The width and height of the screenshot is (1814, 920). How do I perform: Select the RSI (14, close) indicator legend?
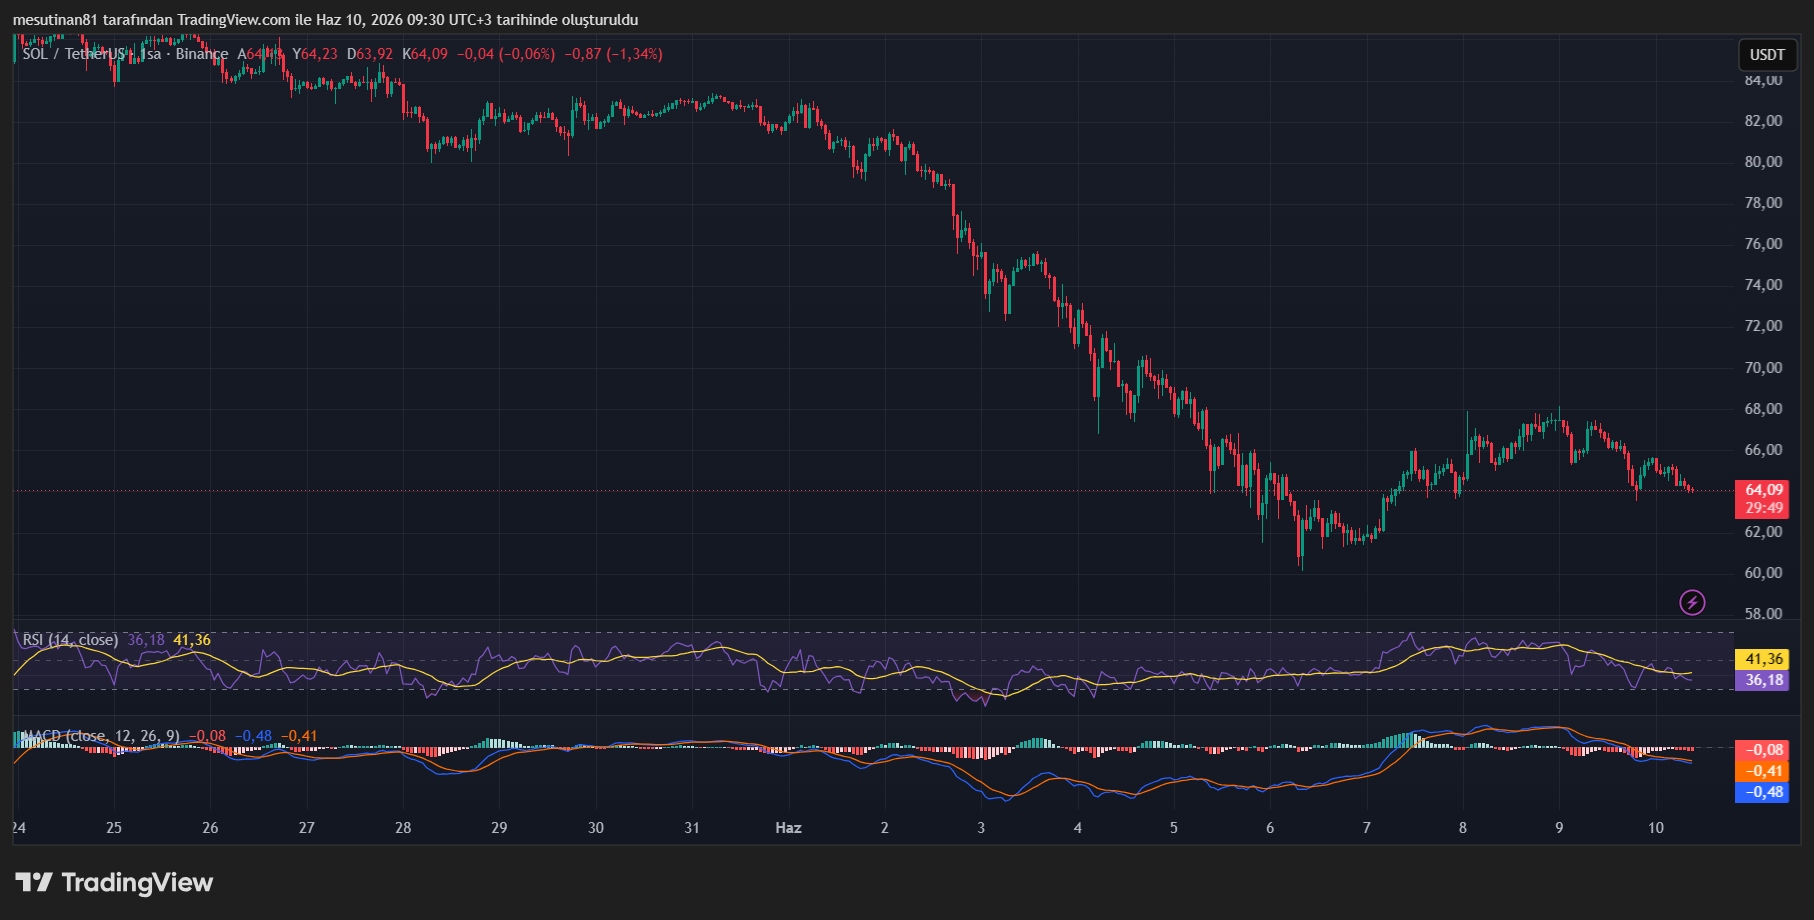(x=70, y=640)
